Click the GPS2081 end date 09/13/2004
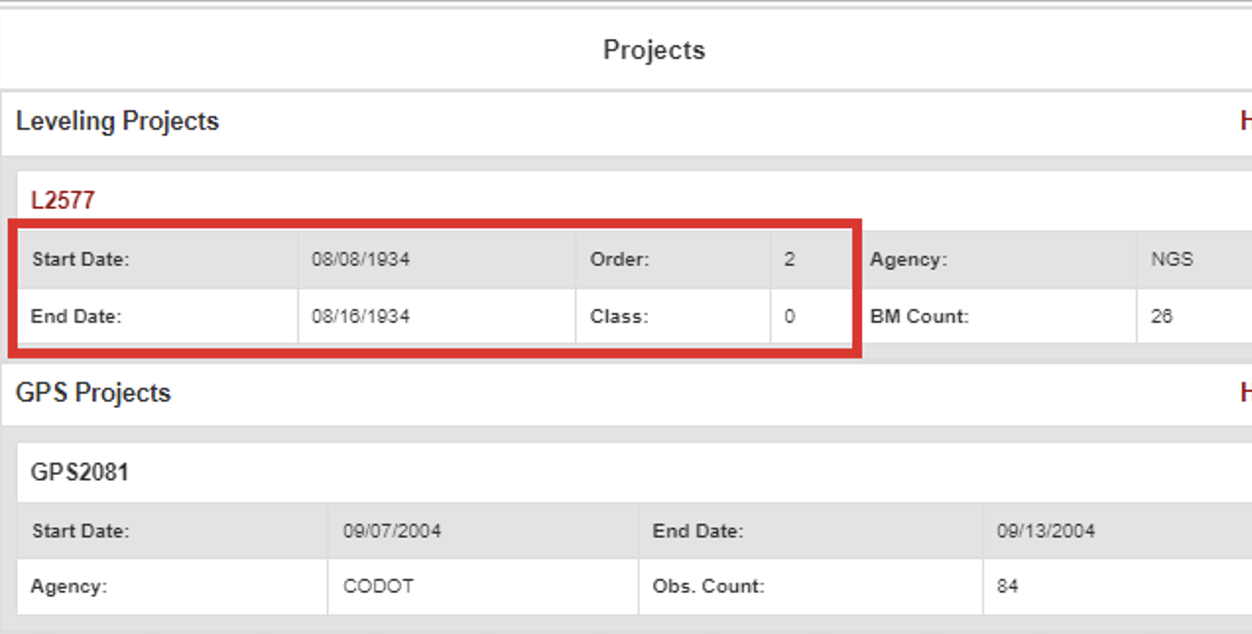Viewport: 1252px width, 634px height. pos(1045,531)
